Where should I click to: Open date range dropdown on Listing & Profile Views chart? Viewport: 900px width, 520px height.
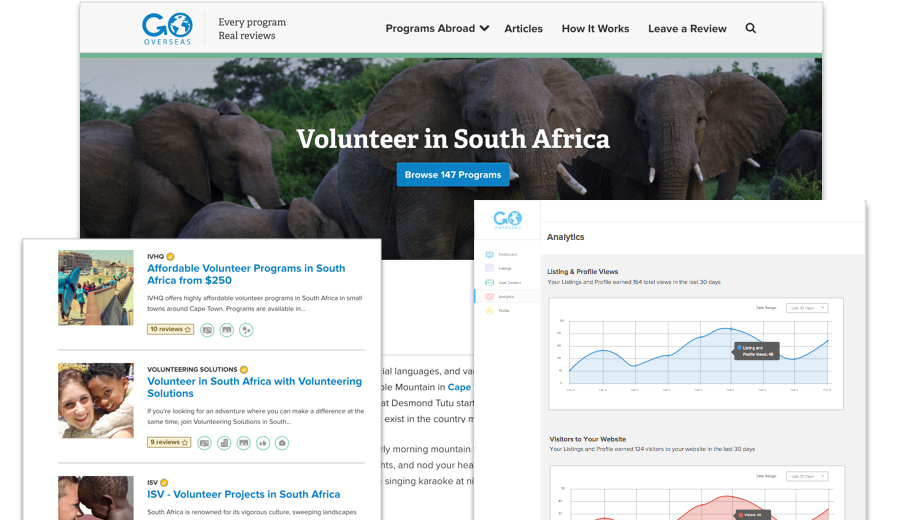[807, 308]
